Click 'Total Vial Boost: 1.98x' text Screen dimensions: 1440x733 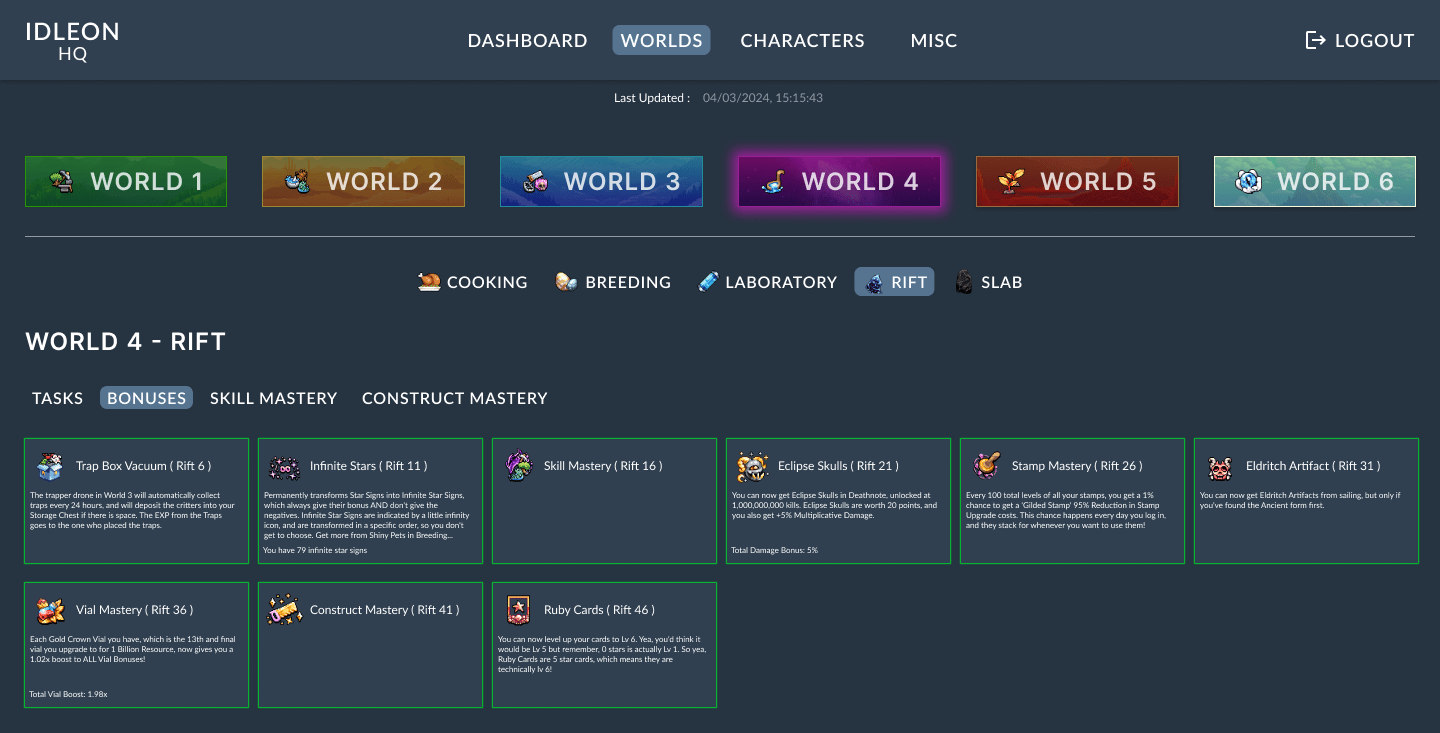[70, 694]
